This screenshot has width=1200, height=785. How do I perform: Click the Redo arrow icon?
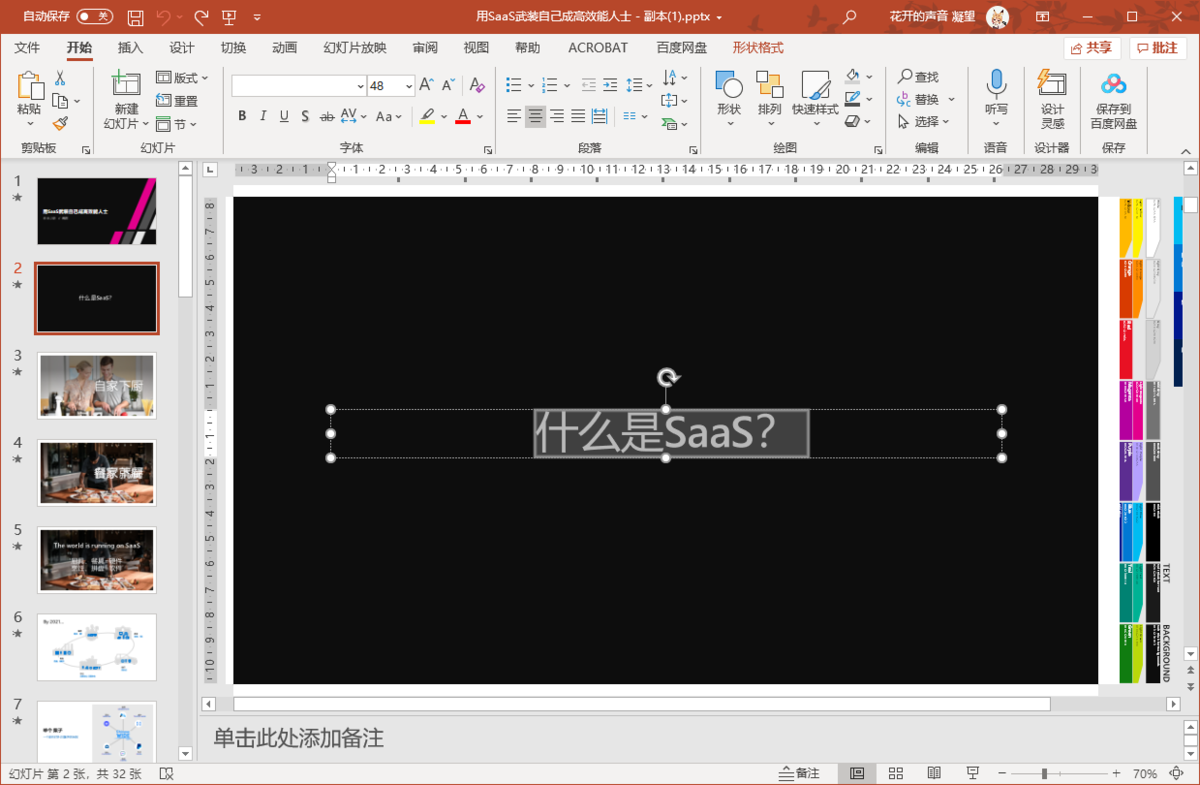[201, 17]
